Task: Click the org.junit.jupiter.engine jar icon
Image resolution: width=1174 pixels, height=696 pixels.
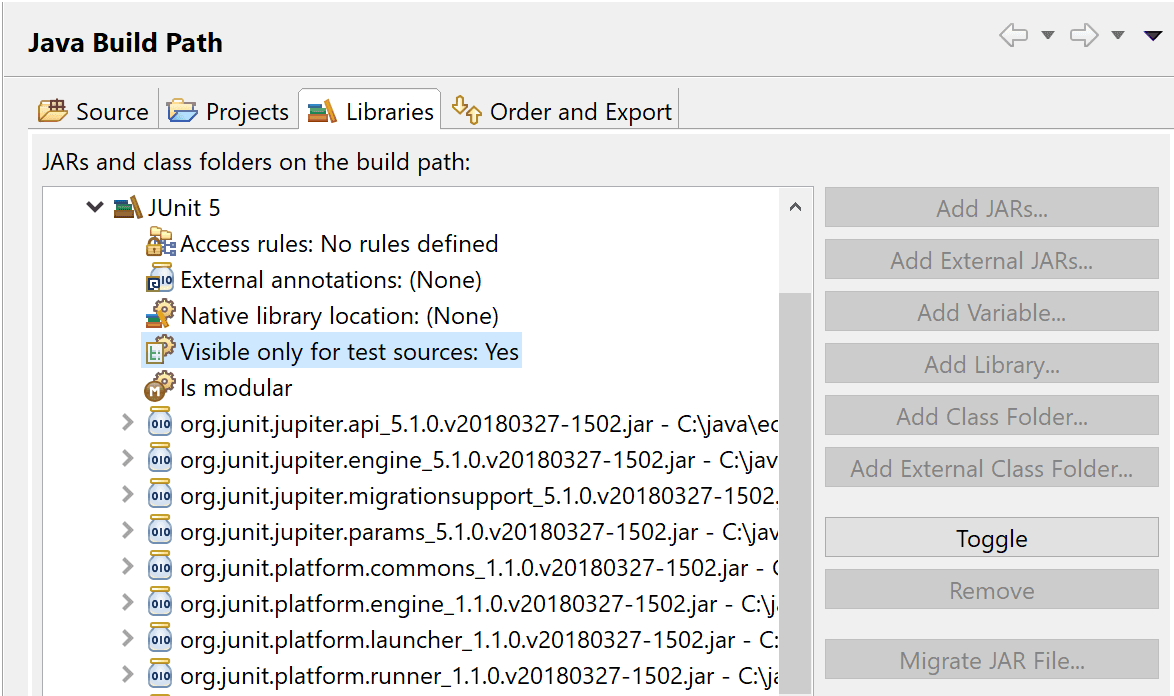Action: pyautogui.click(x=160, y=458)
